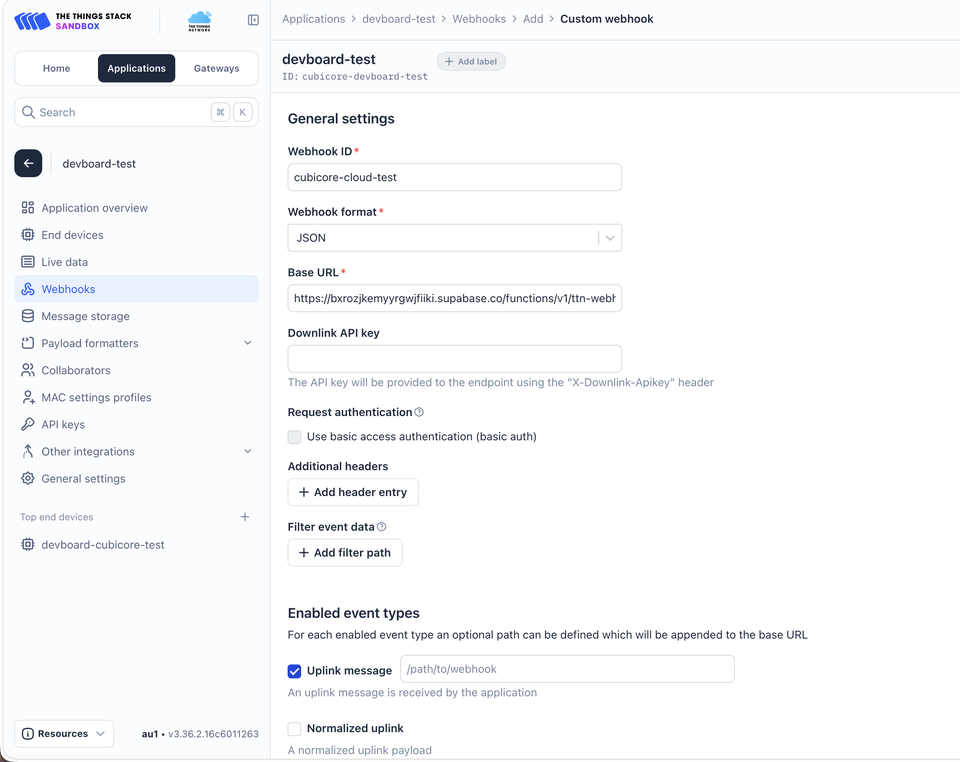This screenshot has height=762, width=960.
Task: Expand Payload formatters submenu chevron
Action: [x=247, y=343]
